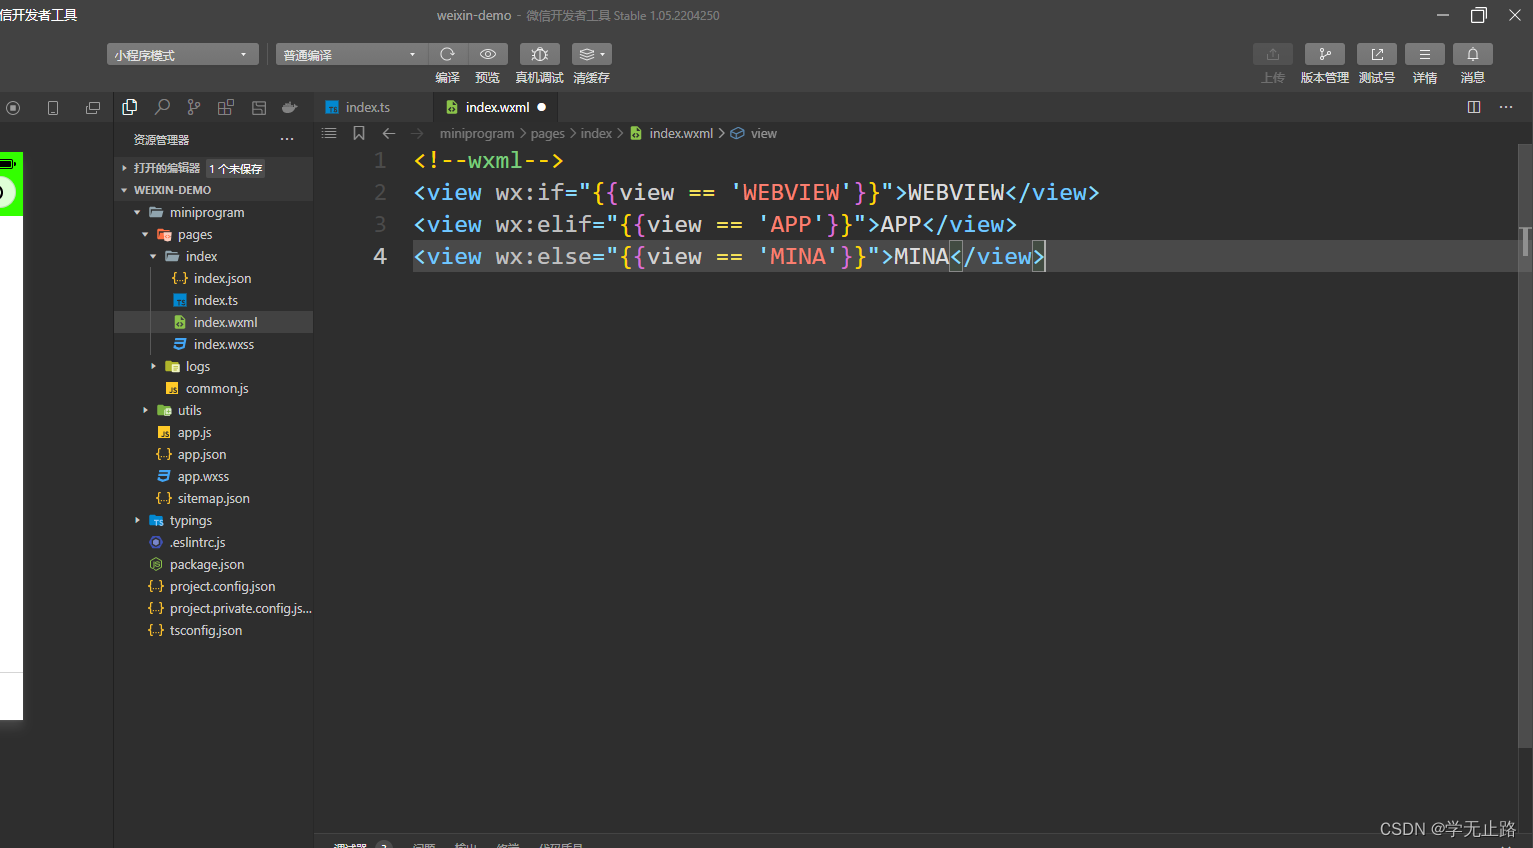This screenshot has width=1533, height=848.
Task: Expand the utils folder
Action: (x=145, y=410)
